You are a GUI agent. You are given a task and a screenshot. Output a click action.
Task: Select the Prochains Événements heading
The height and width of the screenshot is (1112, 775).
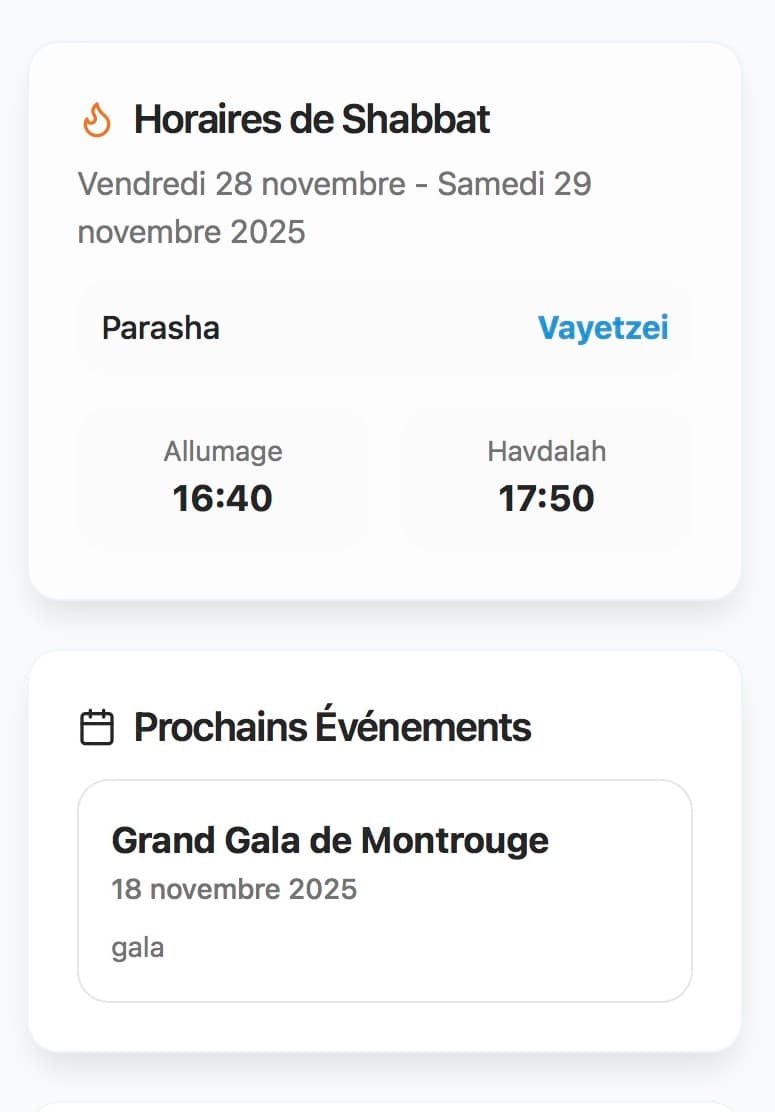333,727
